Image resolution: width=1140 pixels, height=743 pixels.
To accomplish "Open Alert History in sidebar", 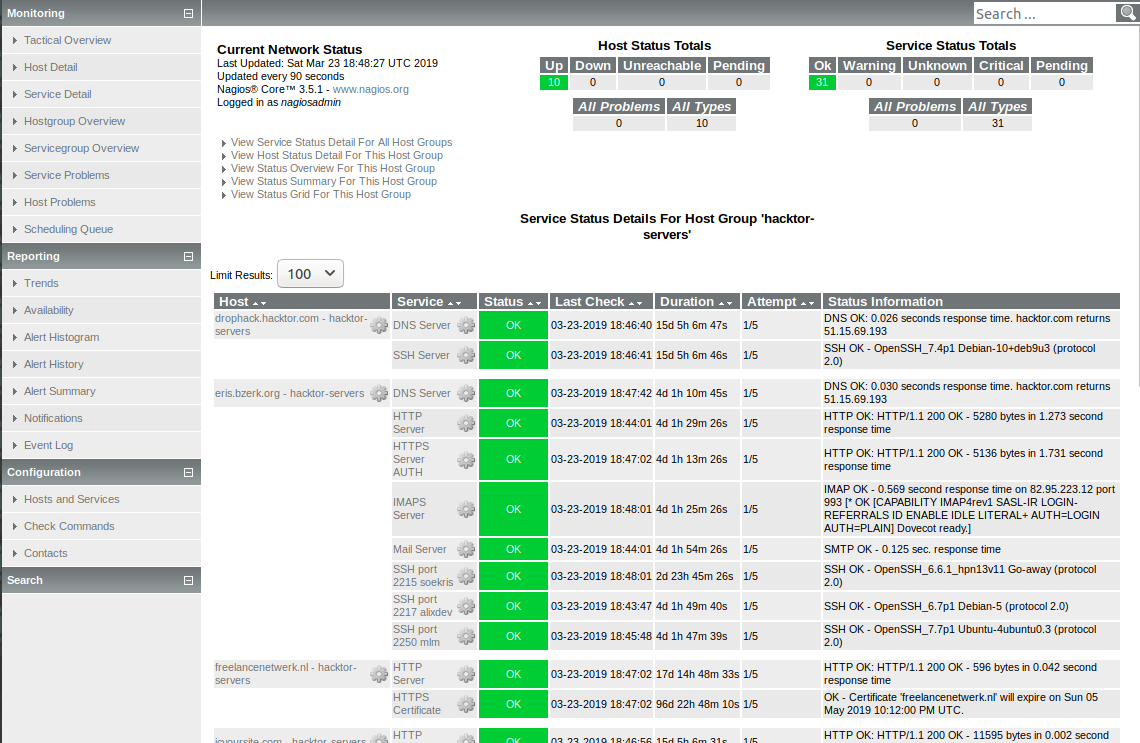I will click(54, 364).
